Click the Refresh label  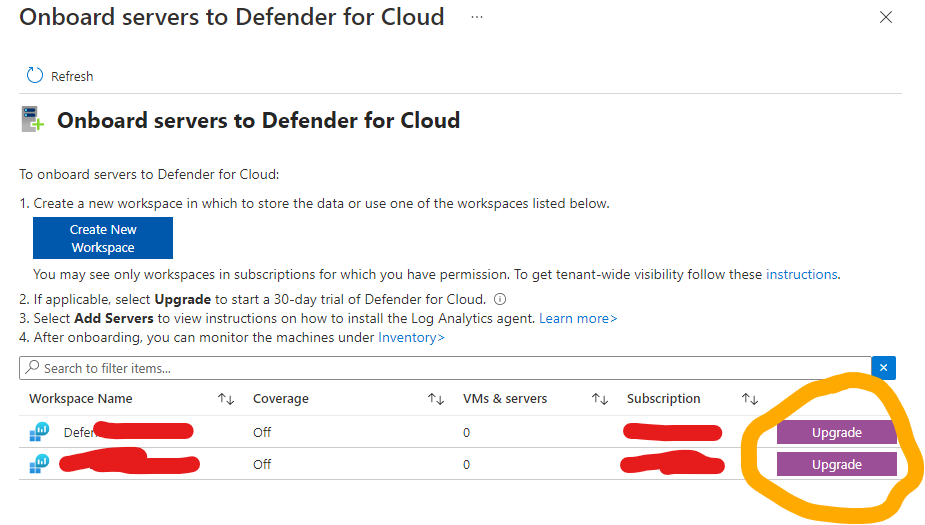72,76
